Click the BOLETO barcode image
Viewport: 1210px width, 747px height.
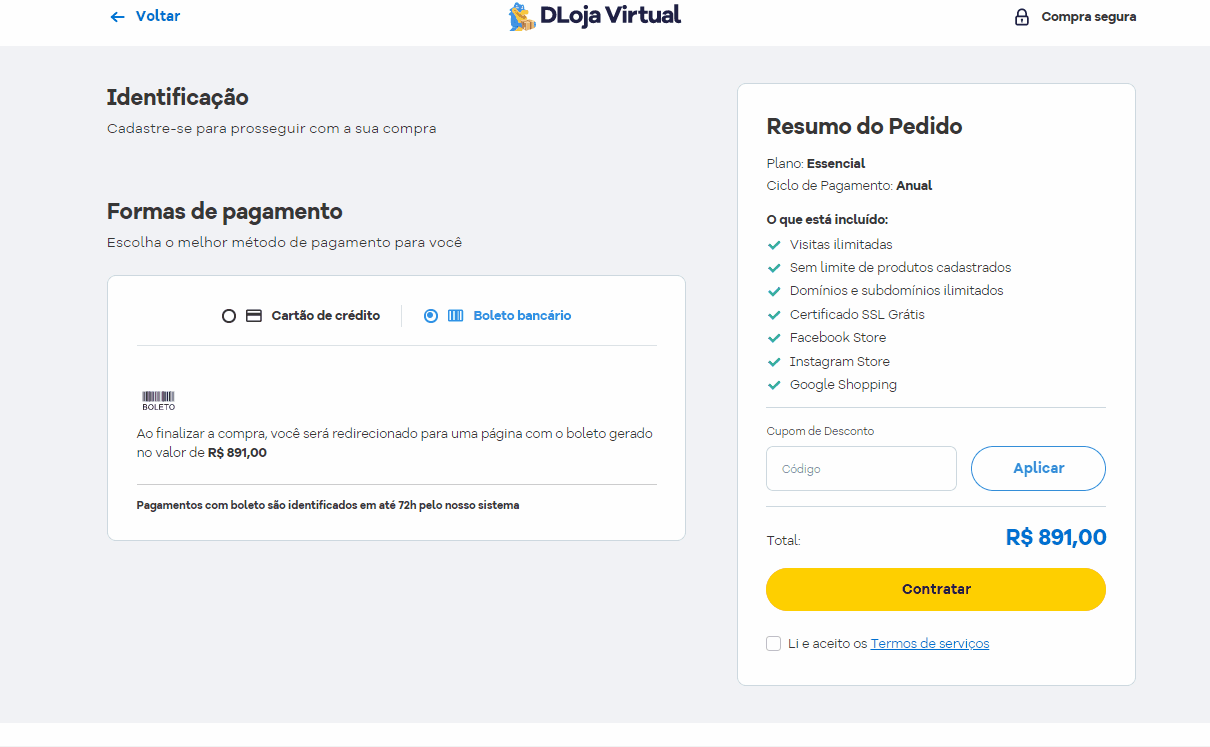pos(158,400)
